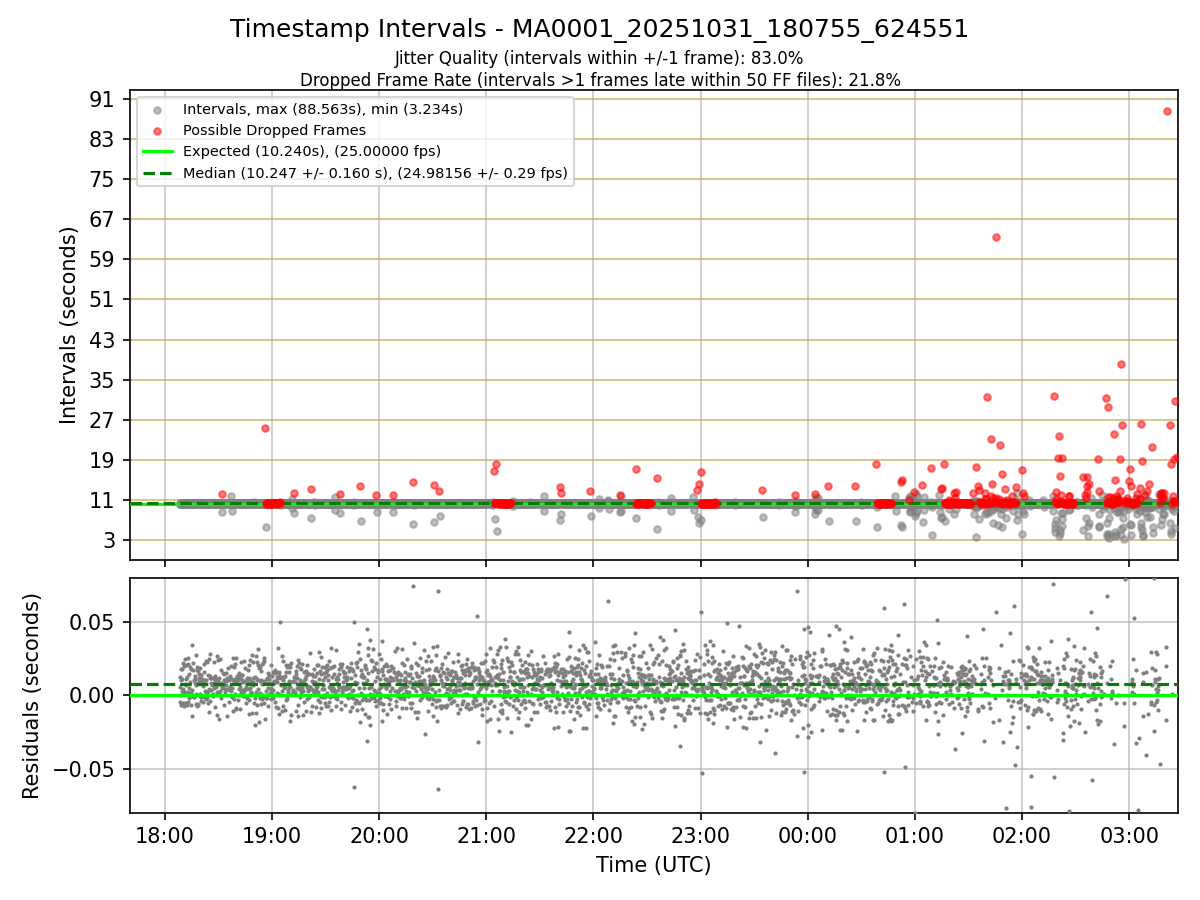Click the red point near 38 seconds before 03:00

pyautogui.click(x=1121, y=364)
